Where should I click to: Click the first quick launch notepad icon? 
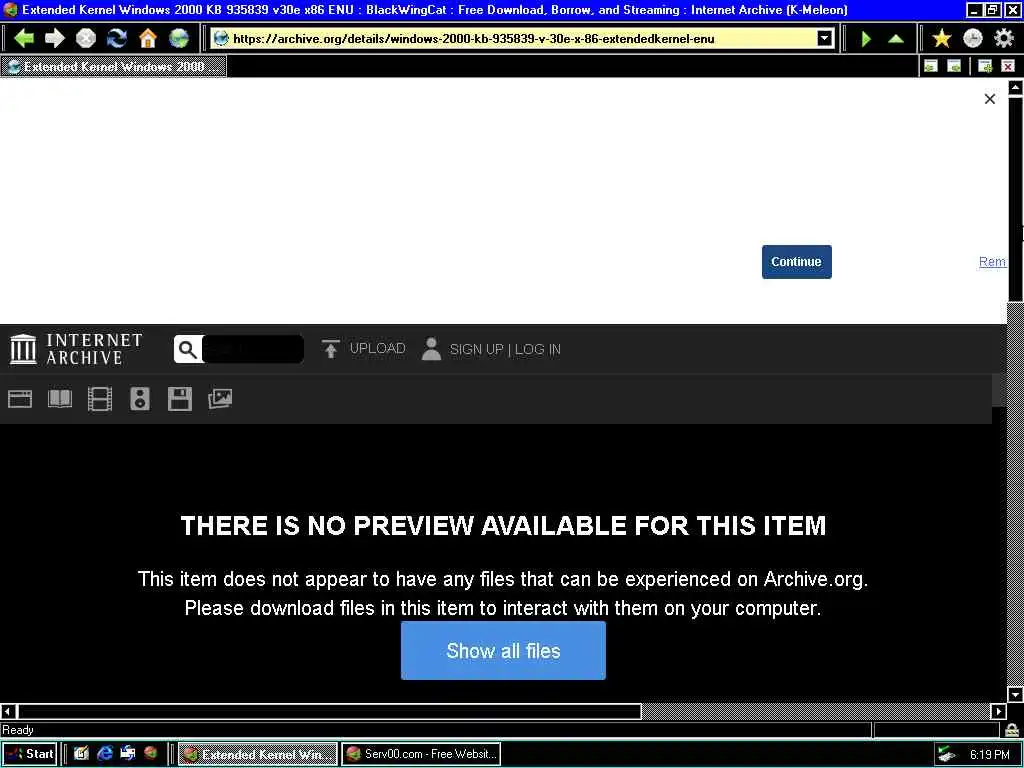[x=81, y=754]
